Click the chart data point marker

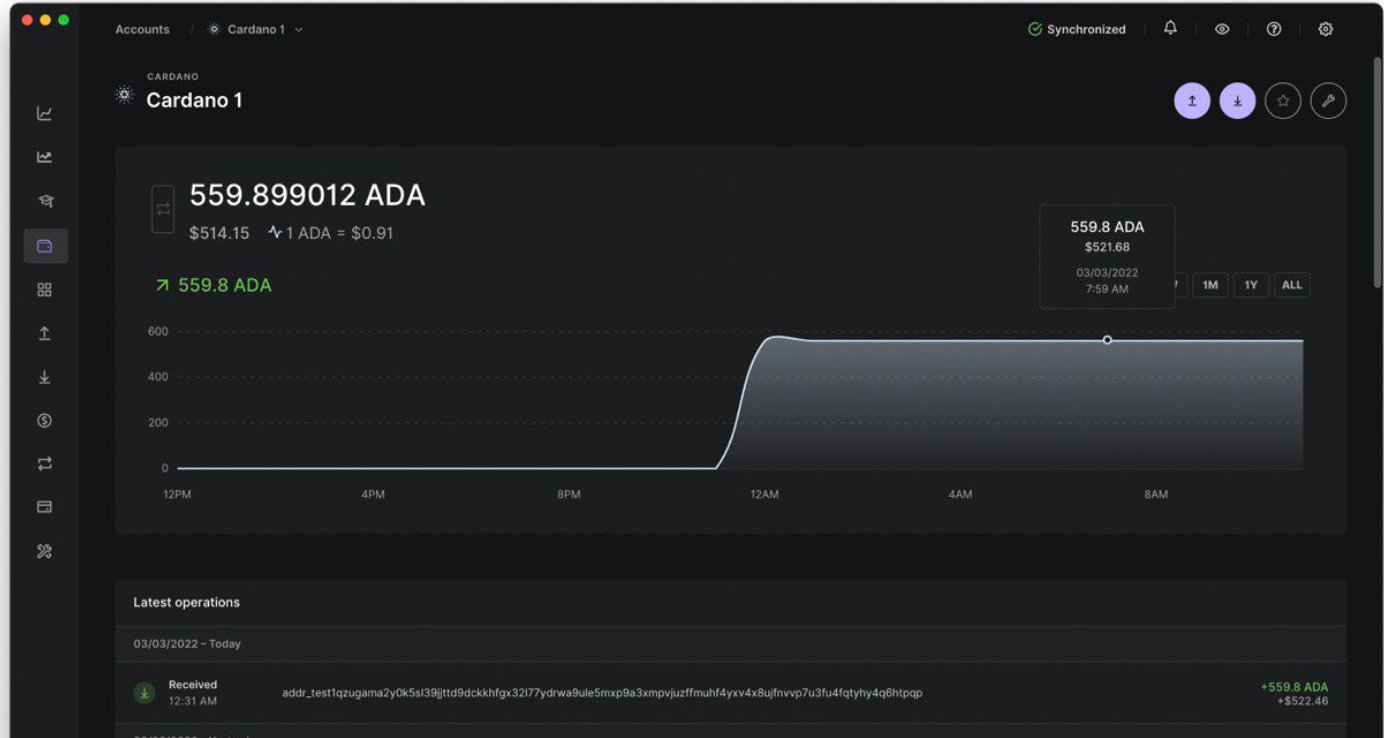(1107, 340)
